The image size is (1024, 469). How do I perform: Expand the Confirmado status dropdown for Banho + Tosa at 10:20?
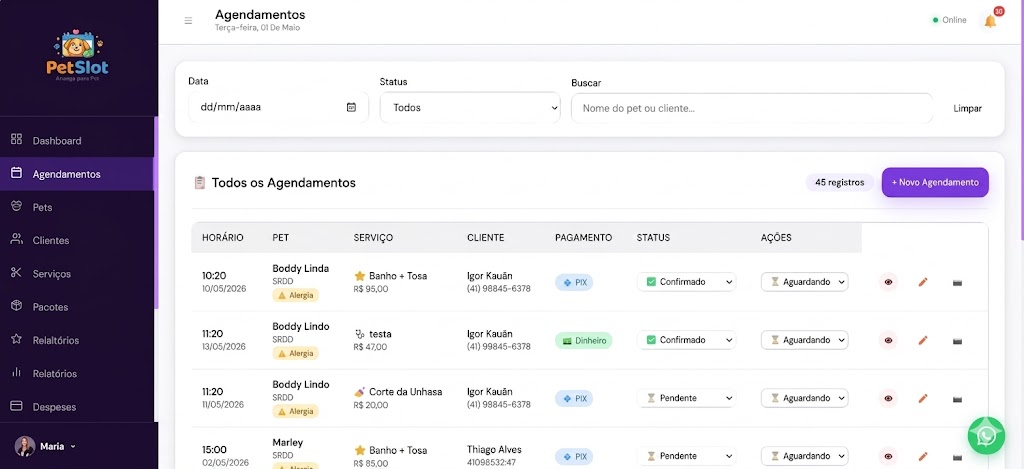(x=686, y=282)
